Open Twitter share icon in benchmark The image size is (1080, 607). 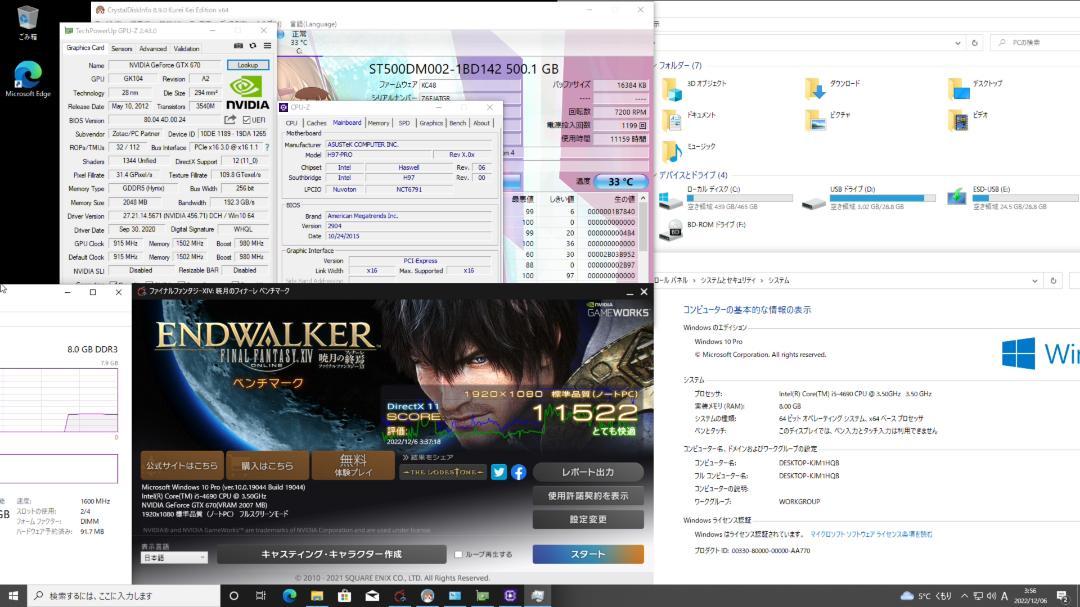499,472
